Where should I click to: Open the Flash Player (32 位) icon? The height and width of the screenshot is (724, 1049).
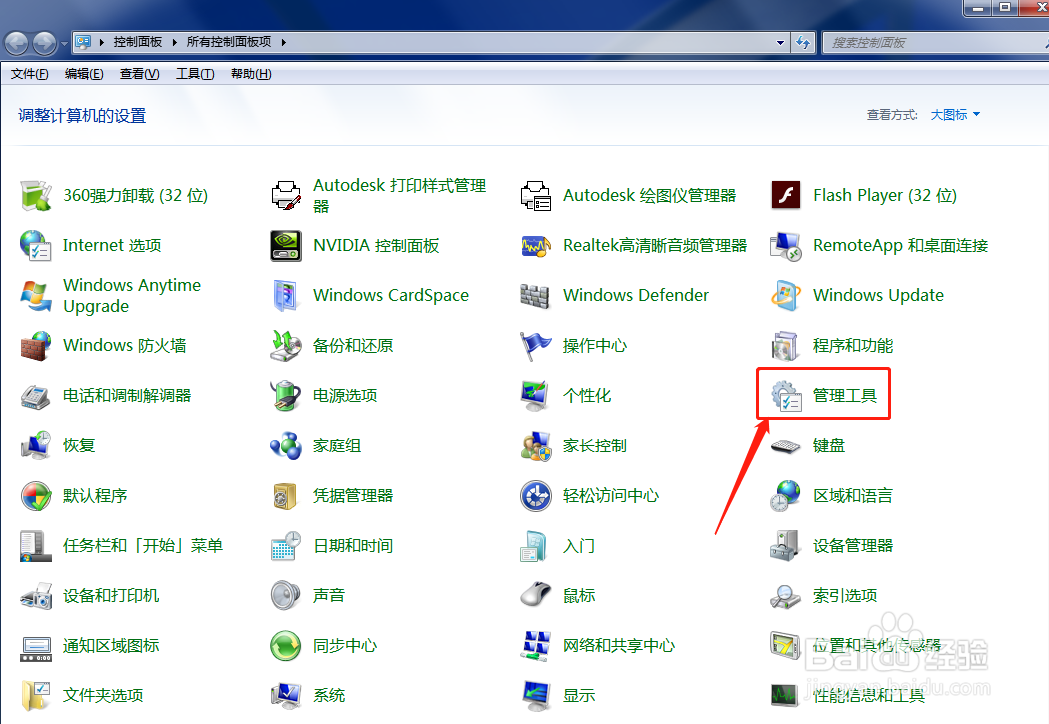click(786, 195)
